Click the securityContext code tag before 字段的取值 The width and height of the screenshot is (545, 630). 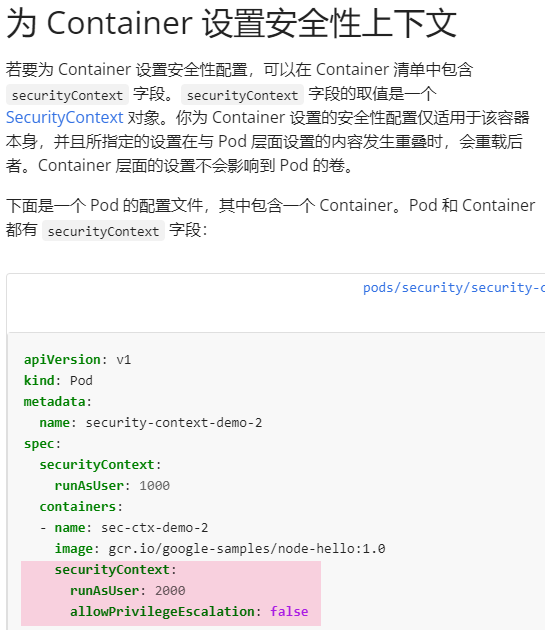[x=242, y=95]
